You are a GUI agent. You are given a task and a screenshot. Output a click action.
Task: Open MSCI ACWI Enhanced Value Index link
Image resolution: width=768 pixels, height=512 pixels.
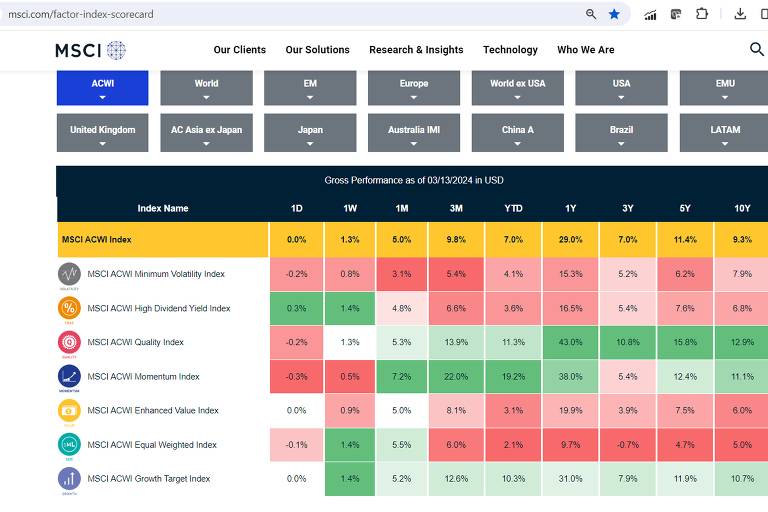(153, 411)
